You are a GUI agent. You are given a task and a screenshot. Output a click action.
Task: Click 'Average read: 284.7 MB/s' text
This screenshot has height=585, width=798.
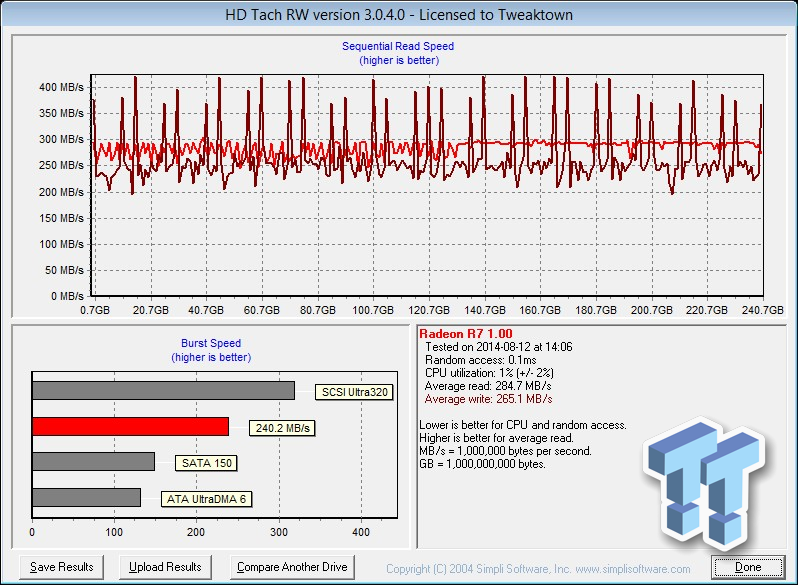tap(488, 386)
